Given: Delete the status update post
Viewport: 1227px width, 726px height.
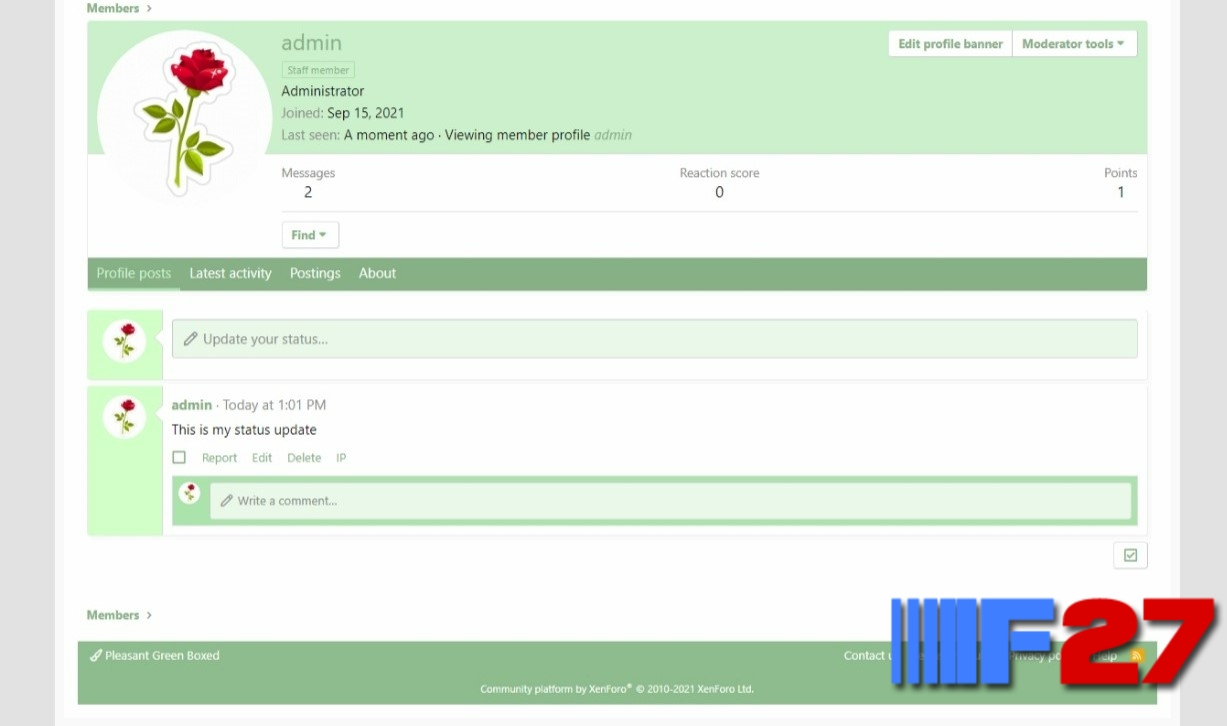Looking at the screenshot, I should coord(304,458).
